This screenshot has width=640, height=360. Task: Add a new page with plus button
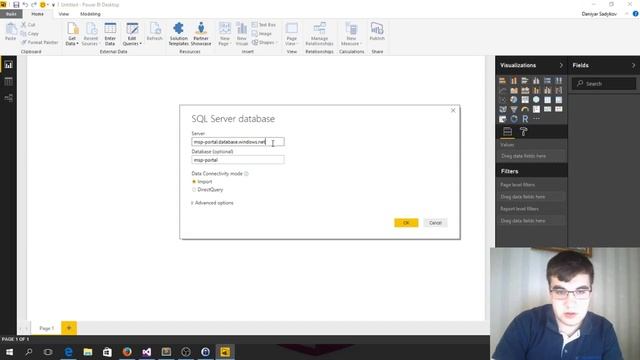[x=69, y=328]
